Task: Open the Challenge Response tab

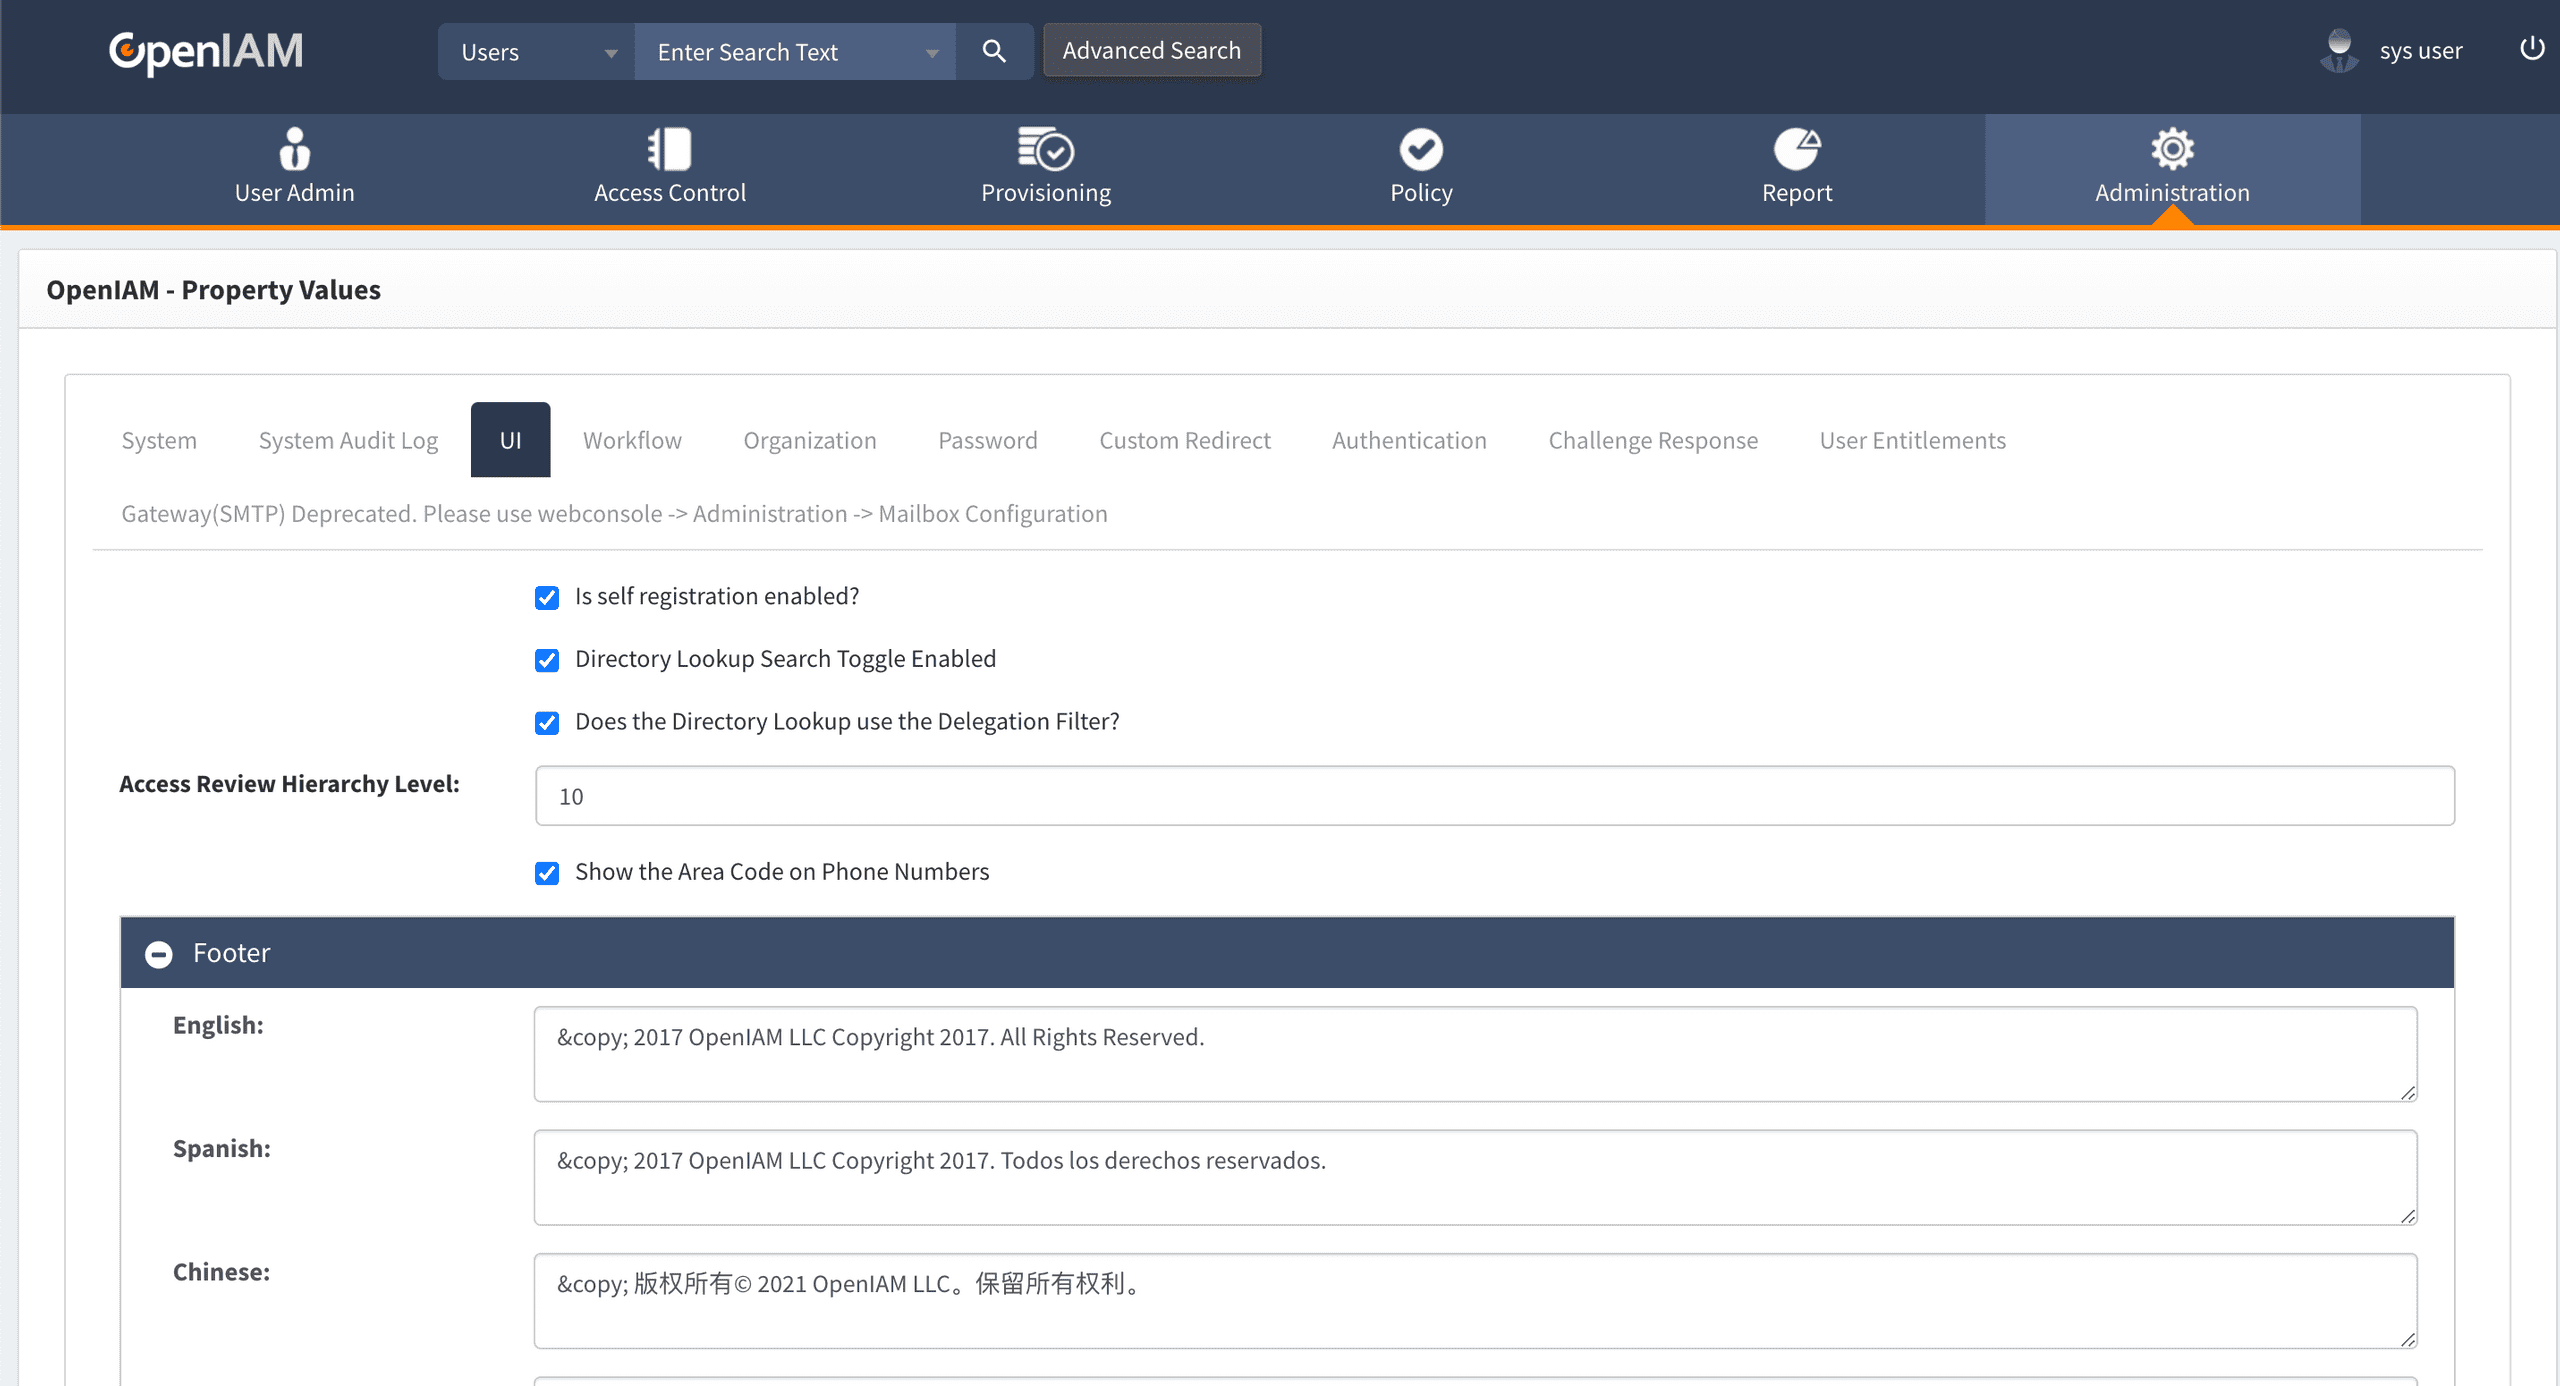Action: (x=1652, y=440)
